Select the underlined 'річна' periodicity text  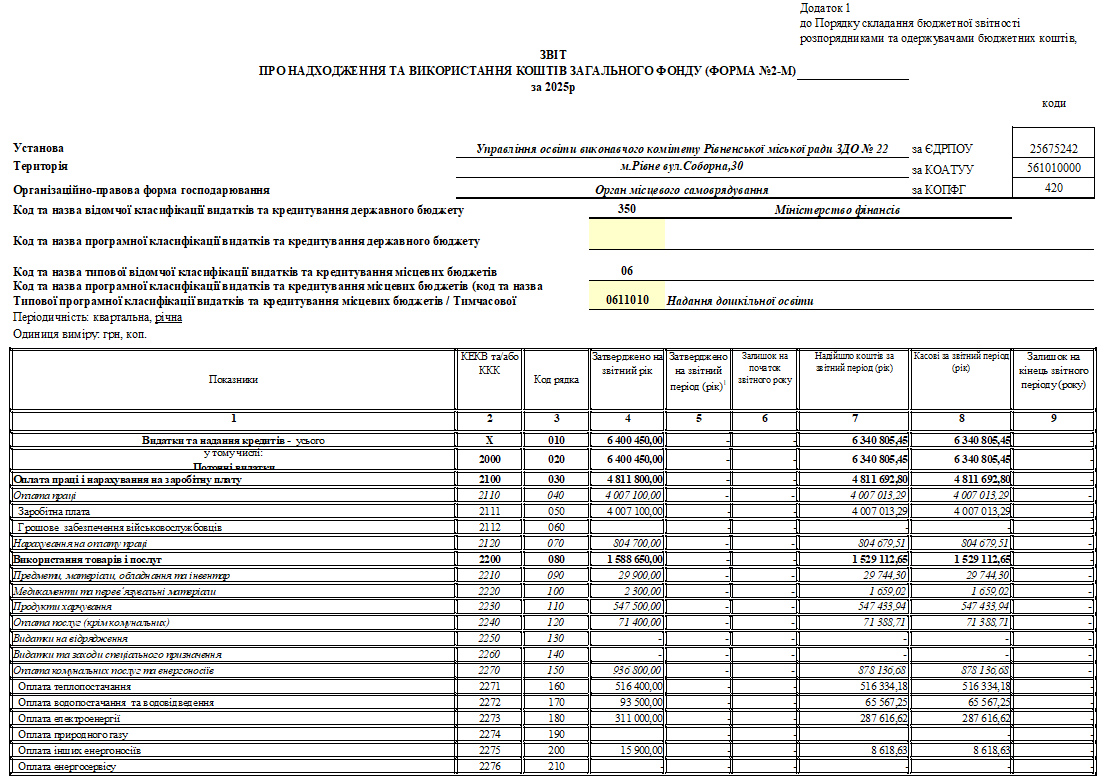[x=168, y=317]
